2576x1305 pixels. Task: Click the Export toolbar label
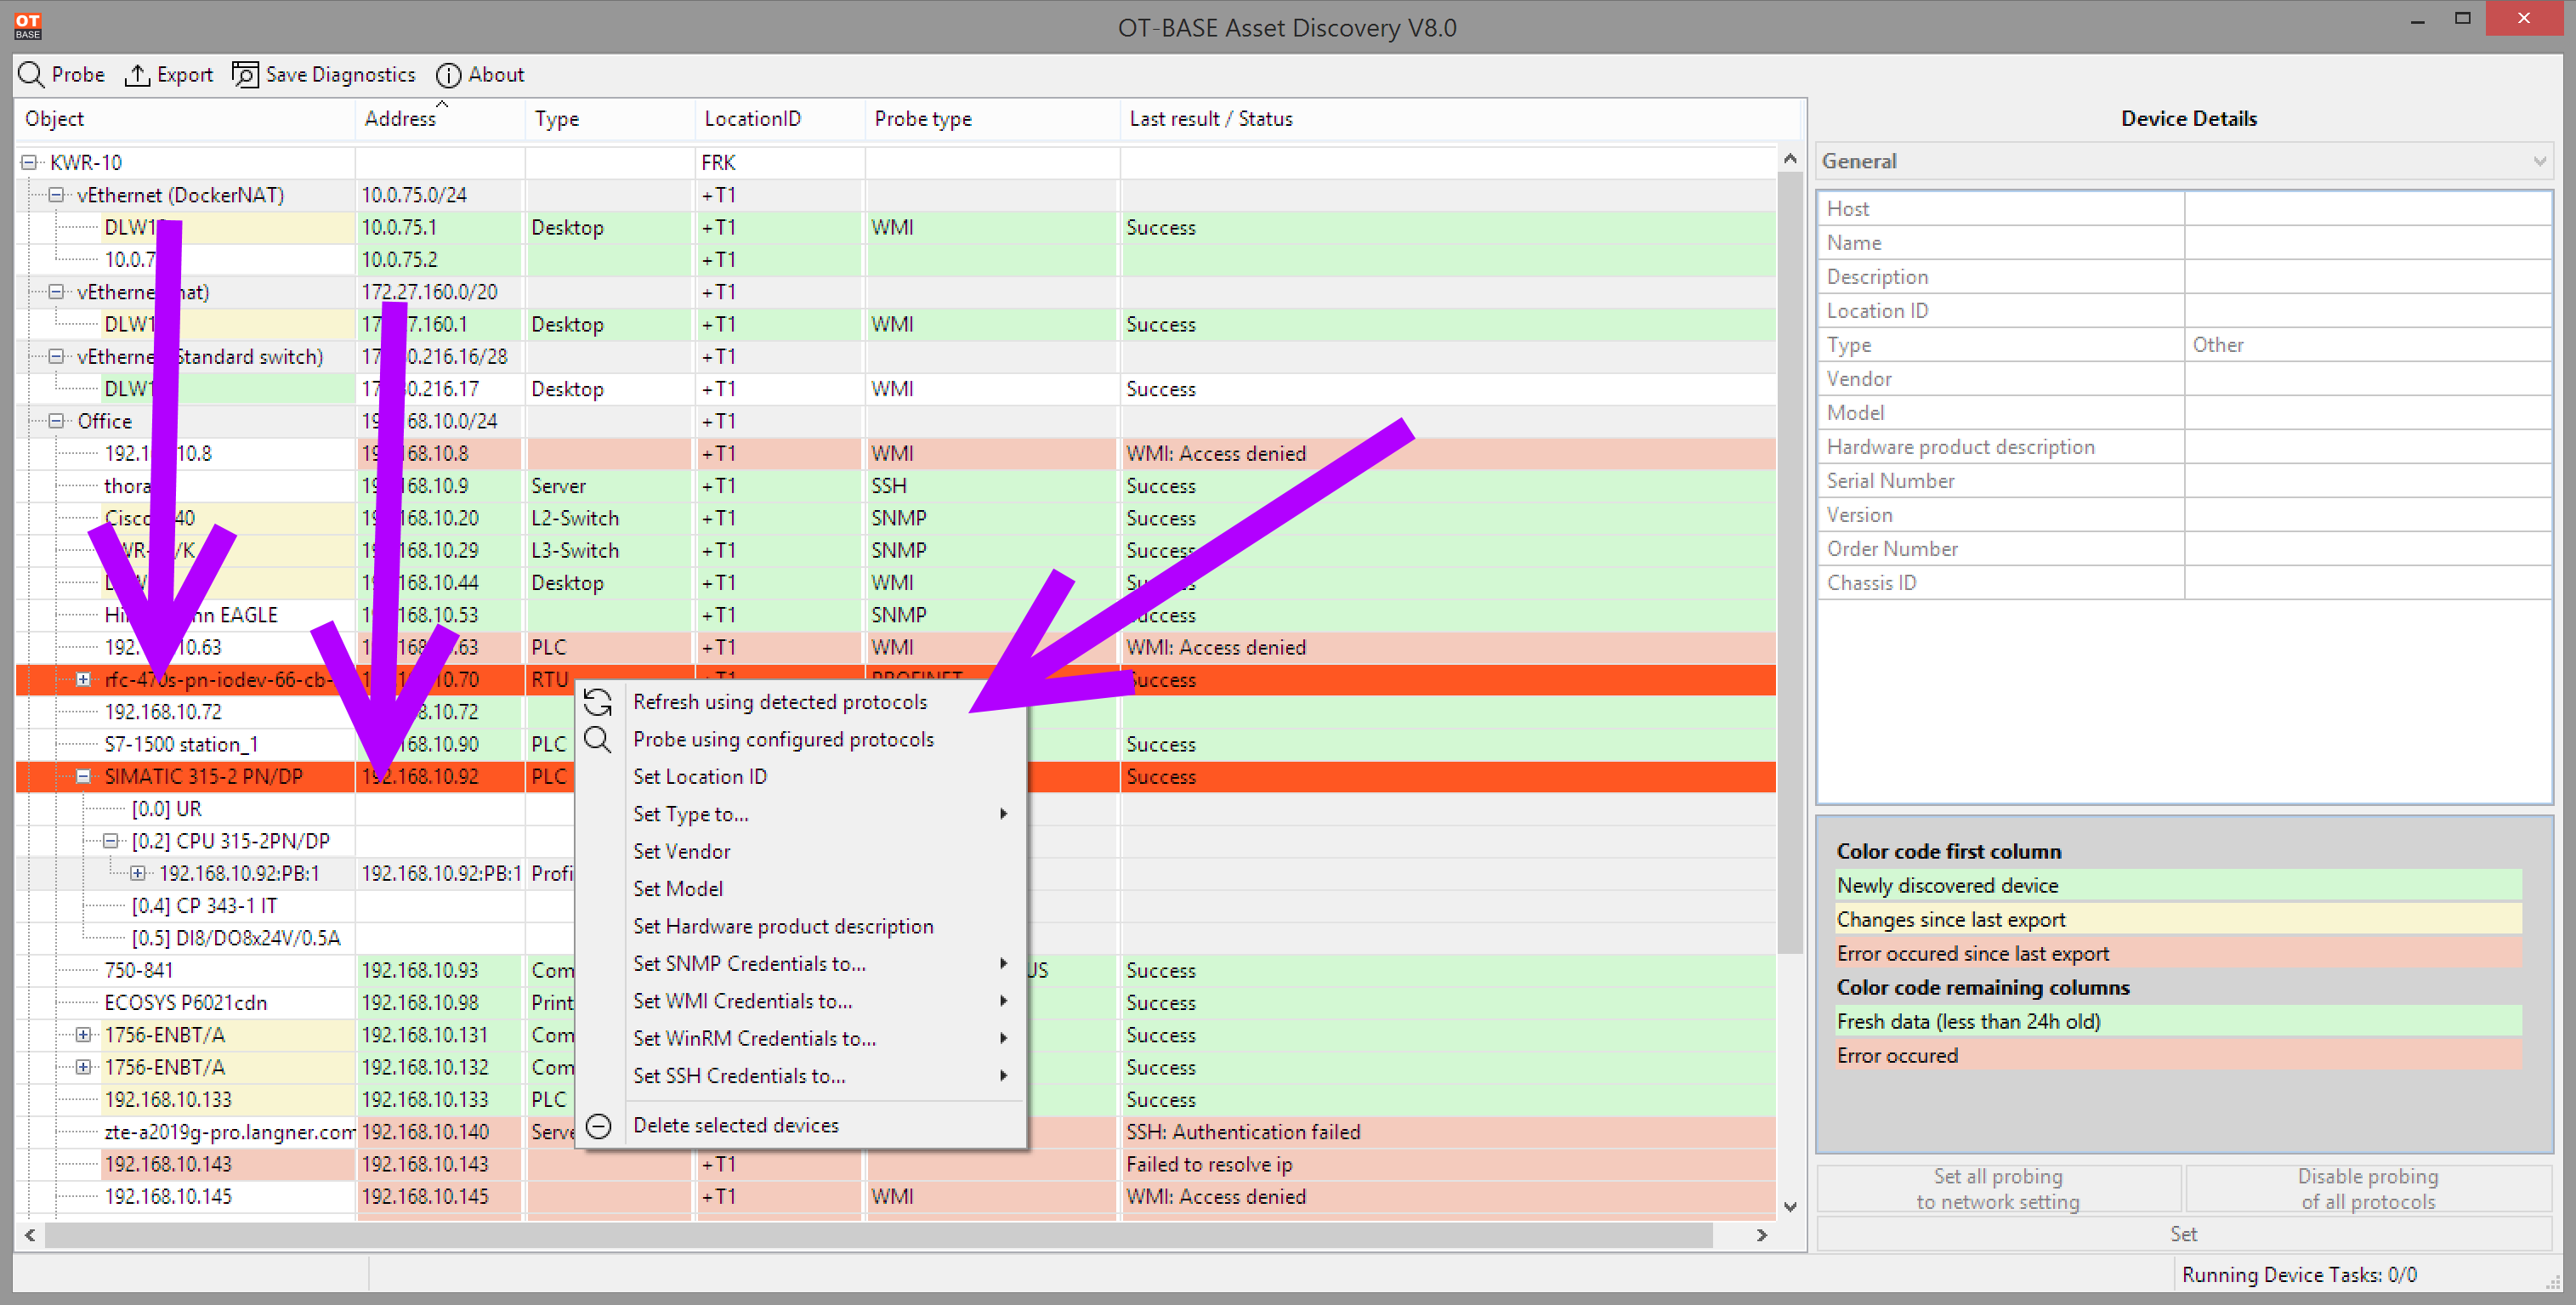tap(185, 75)
